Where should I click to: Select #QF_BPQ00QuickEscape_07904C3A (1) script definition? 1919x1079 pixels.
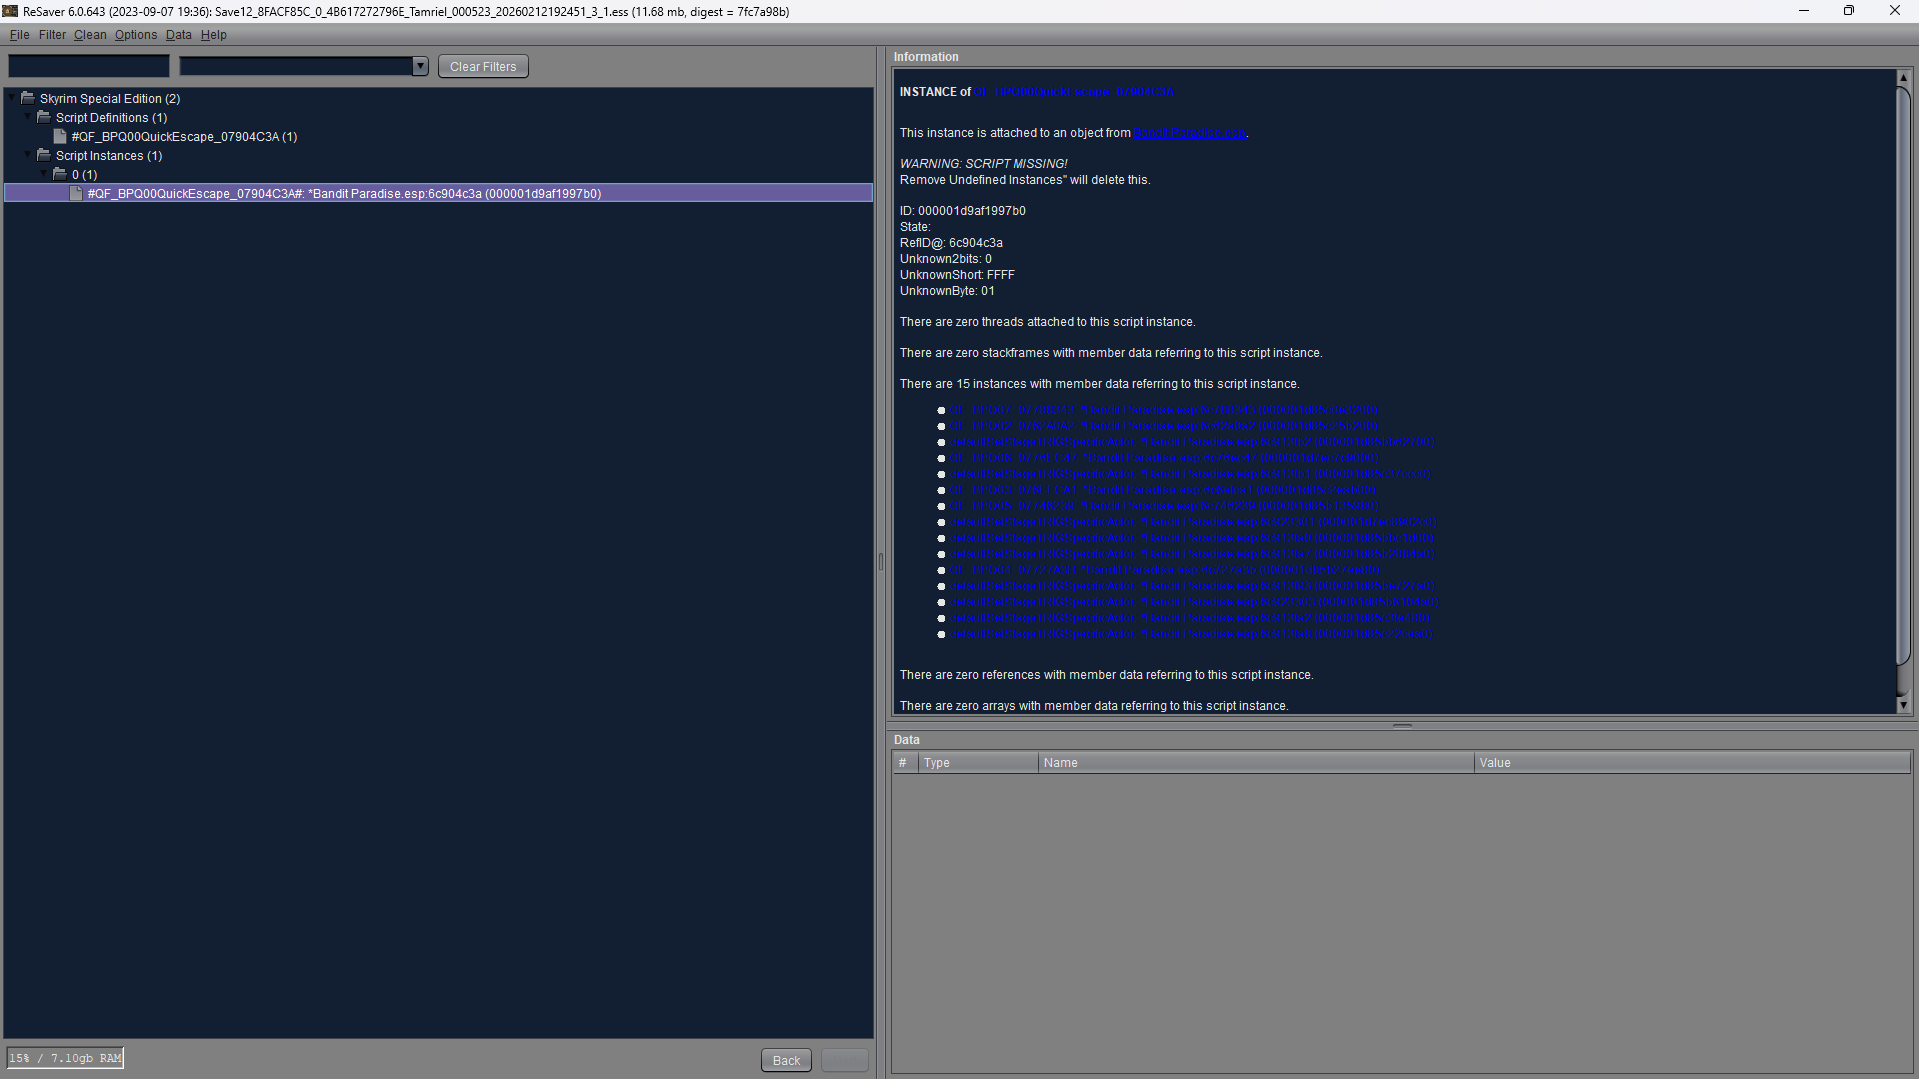click(x=184, y=137)
